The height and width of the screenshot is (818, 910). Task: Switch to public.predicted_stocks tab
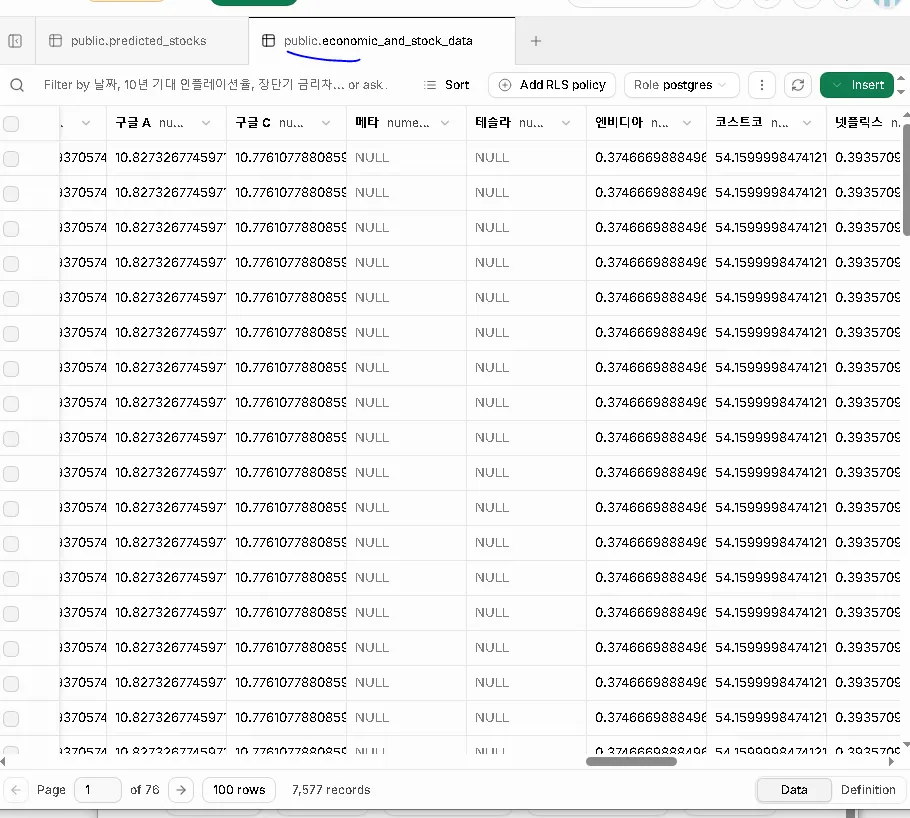(x=142, y=41)
